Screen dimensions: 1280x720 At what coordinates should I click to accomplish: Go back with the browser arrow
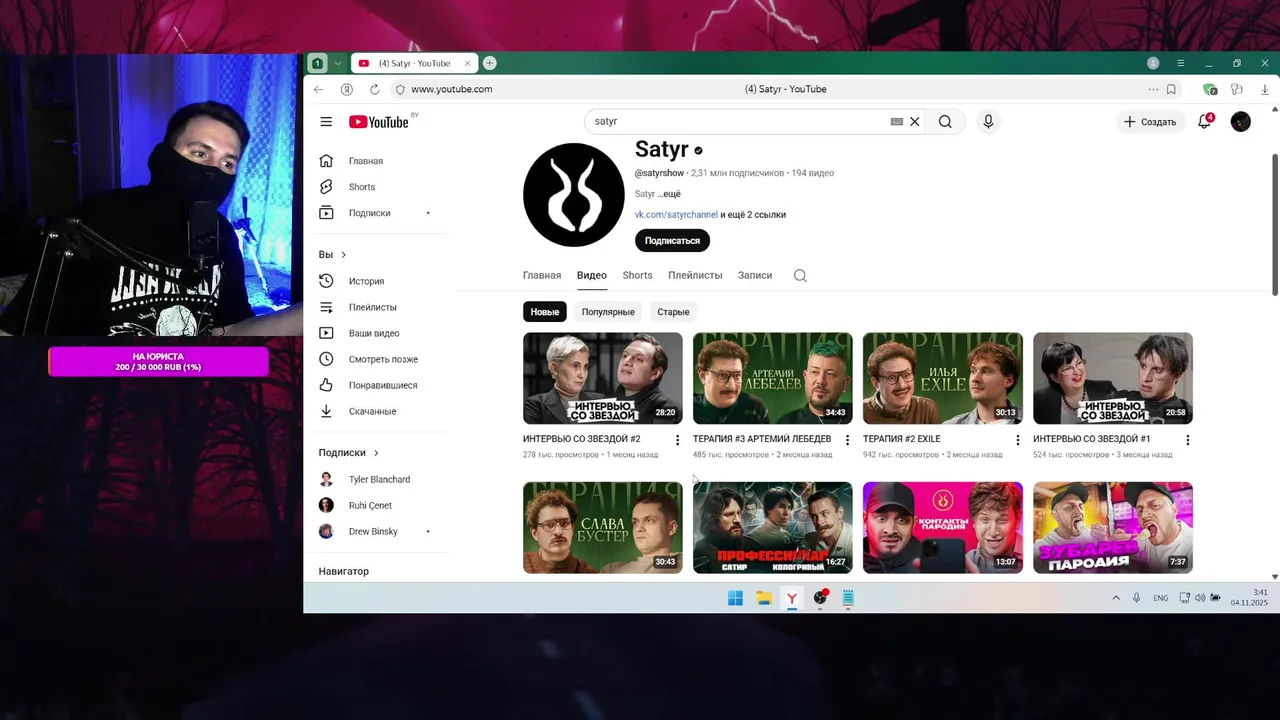coord(319,89)
